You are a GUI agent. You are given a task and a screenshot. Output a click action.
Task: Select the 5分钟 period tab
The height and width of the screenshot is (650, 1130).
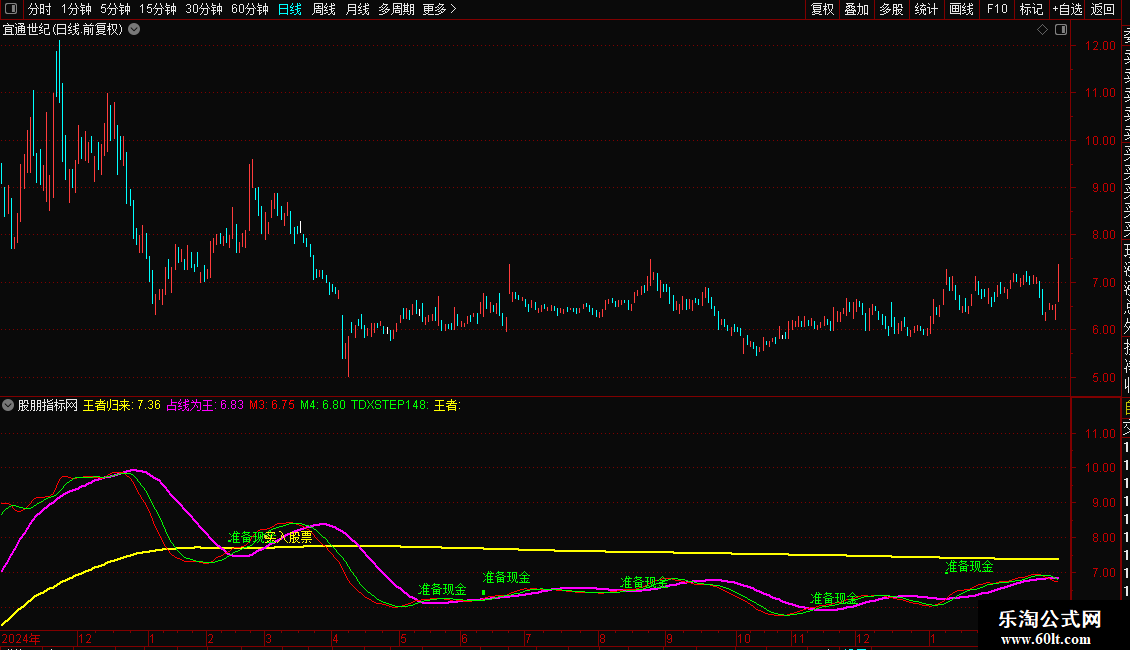point(115,9)
